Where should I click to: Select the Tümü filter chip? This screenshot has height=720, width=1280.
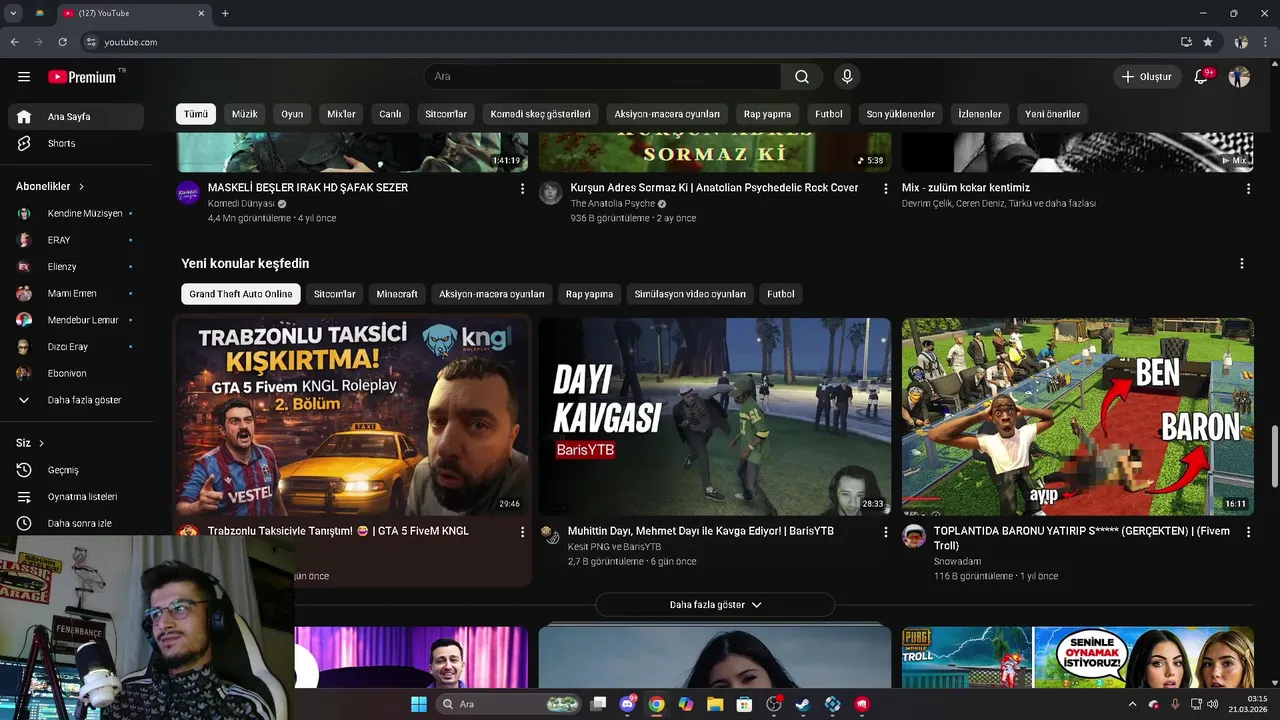coord(196,114)
